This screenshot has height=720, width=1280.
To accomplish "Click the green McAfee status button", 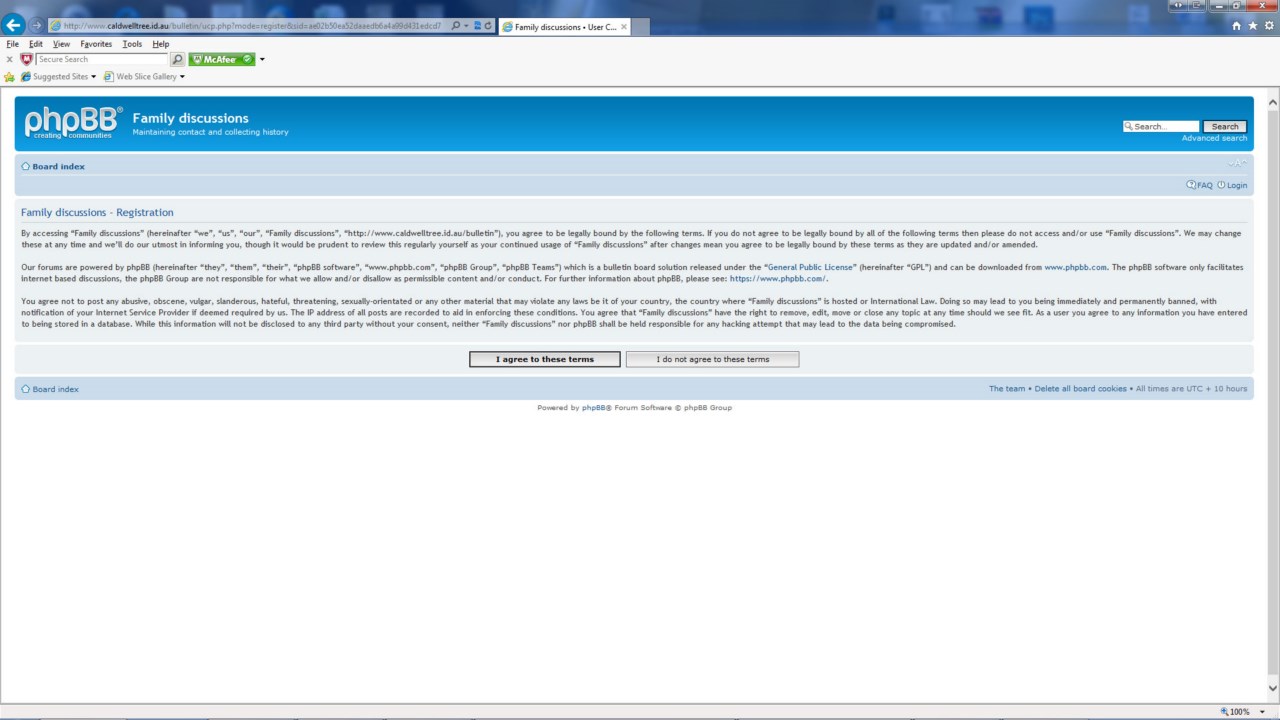I will tap(222, 59).
